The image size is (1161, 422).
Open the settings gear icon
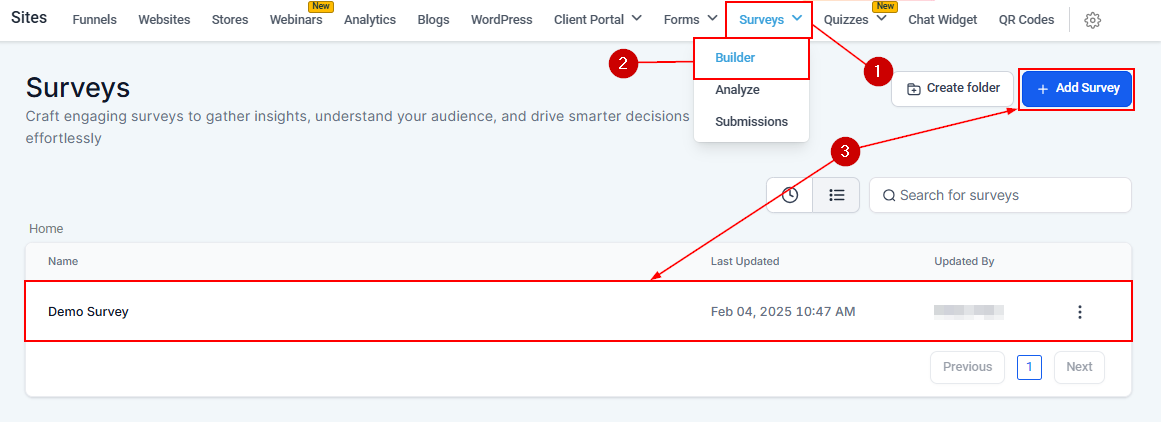pos(1093,20)
